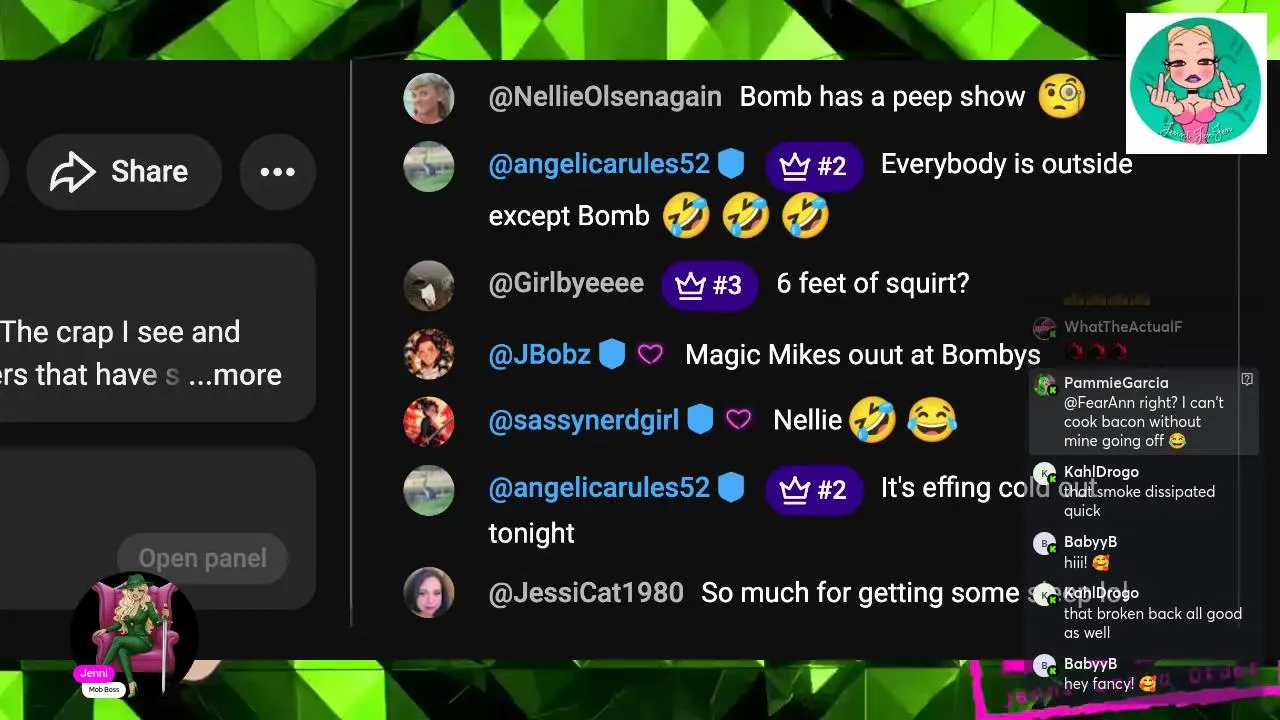
Task: Click the WhatTheActualF username in overlay chat
Action: [x=1123, y=327]
